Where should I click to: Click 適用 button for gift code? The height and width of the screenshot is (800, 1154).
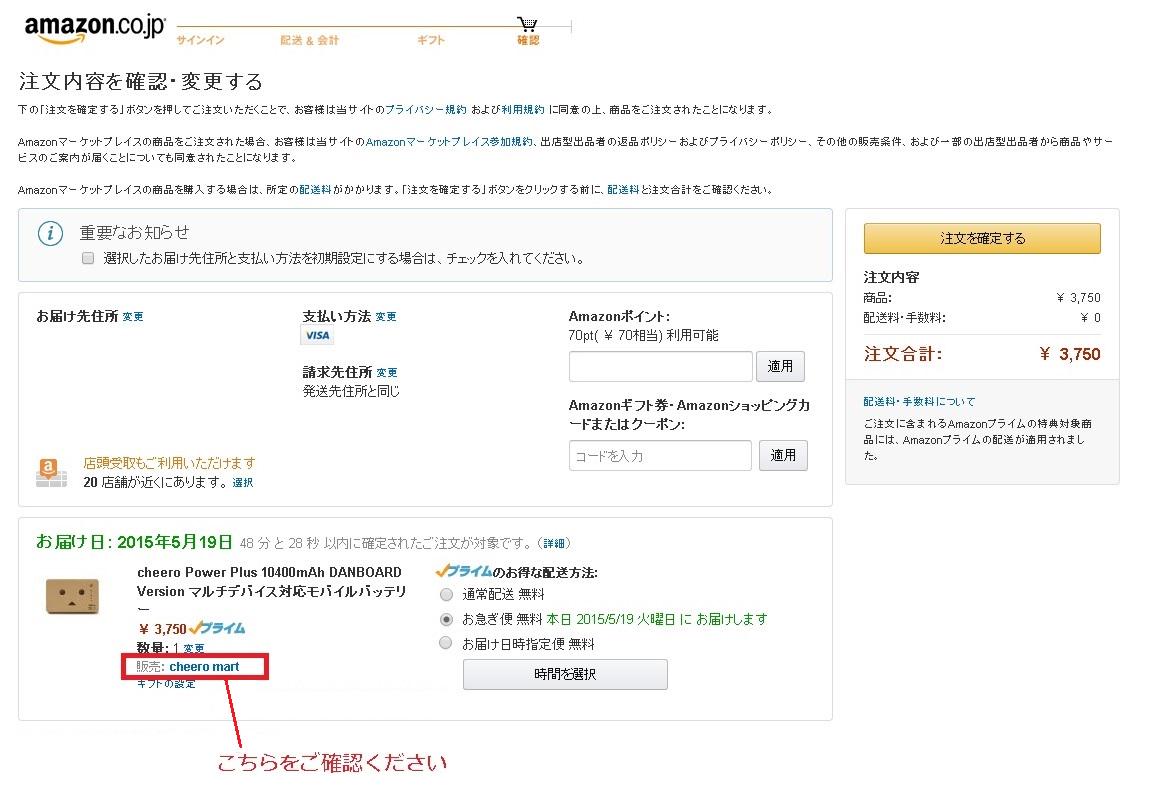point(783,456)
